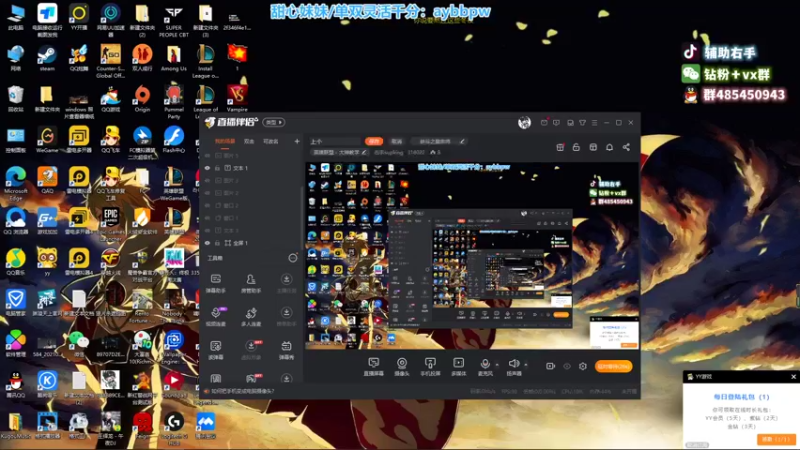Edit live type with pencil icon
Viewport: 800px width, 450px height.
364,152
